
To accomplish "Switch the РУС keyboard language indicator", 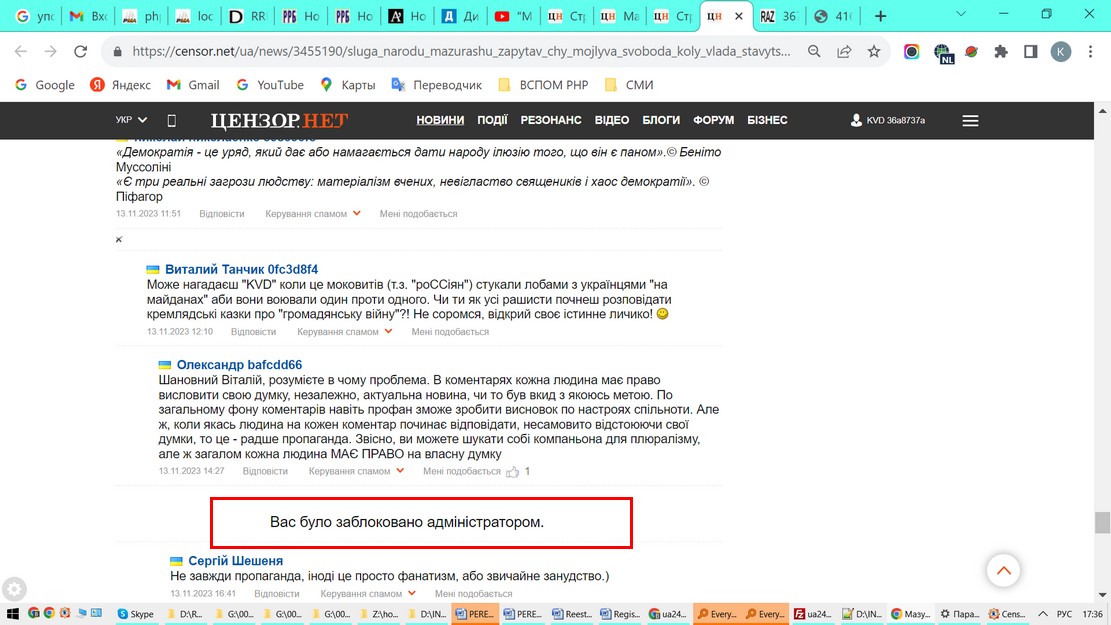I will (x=1064, y=614).
